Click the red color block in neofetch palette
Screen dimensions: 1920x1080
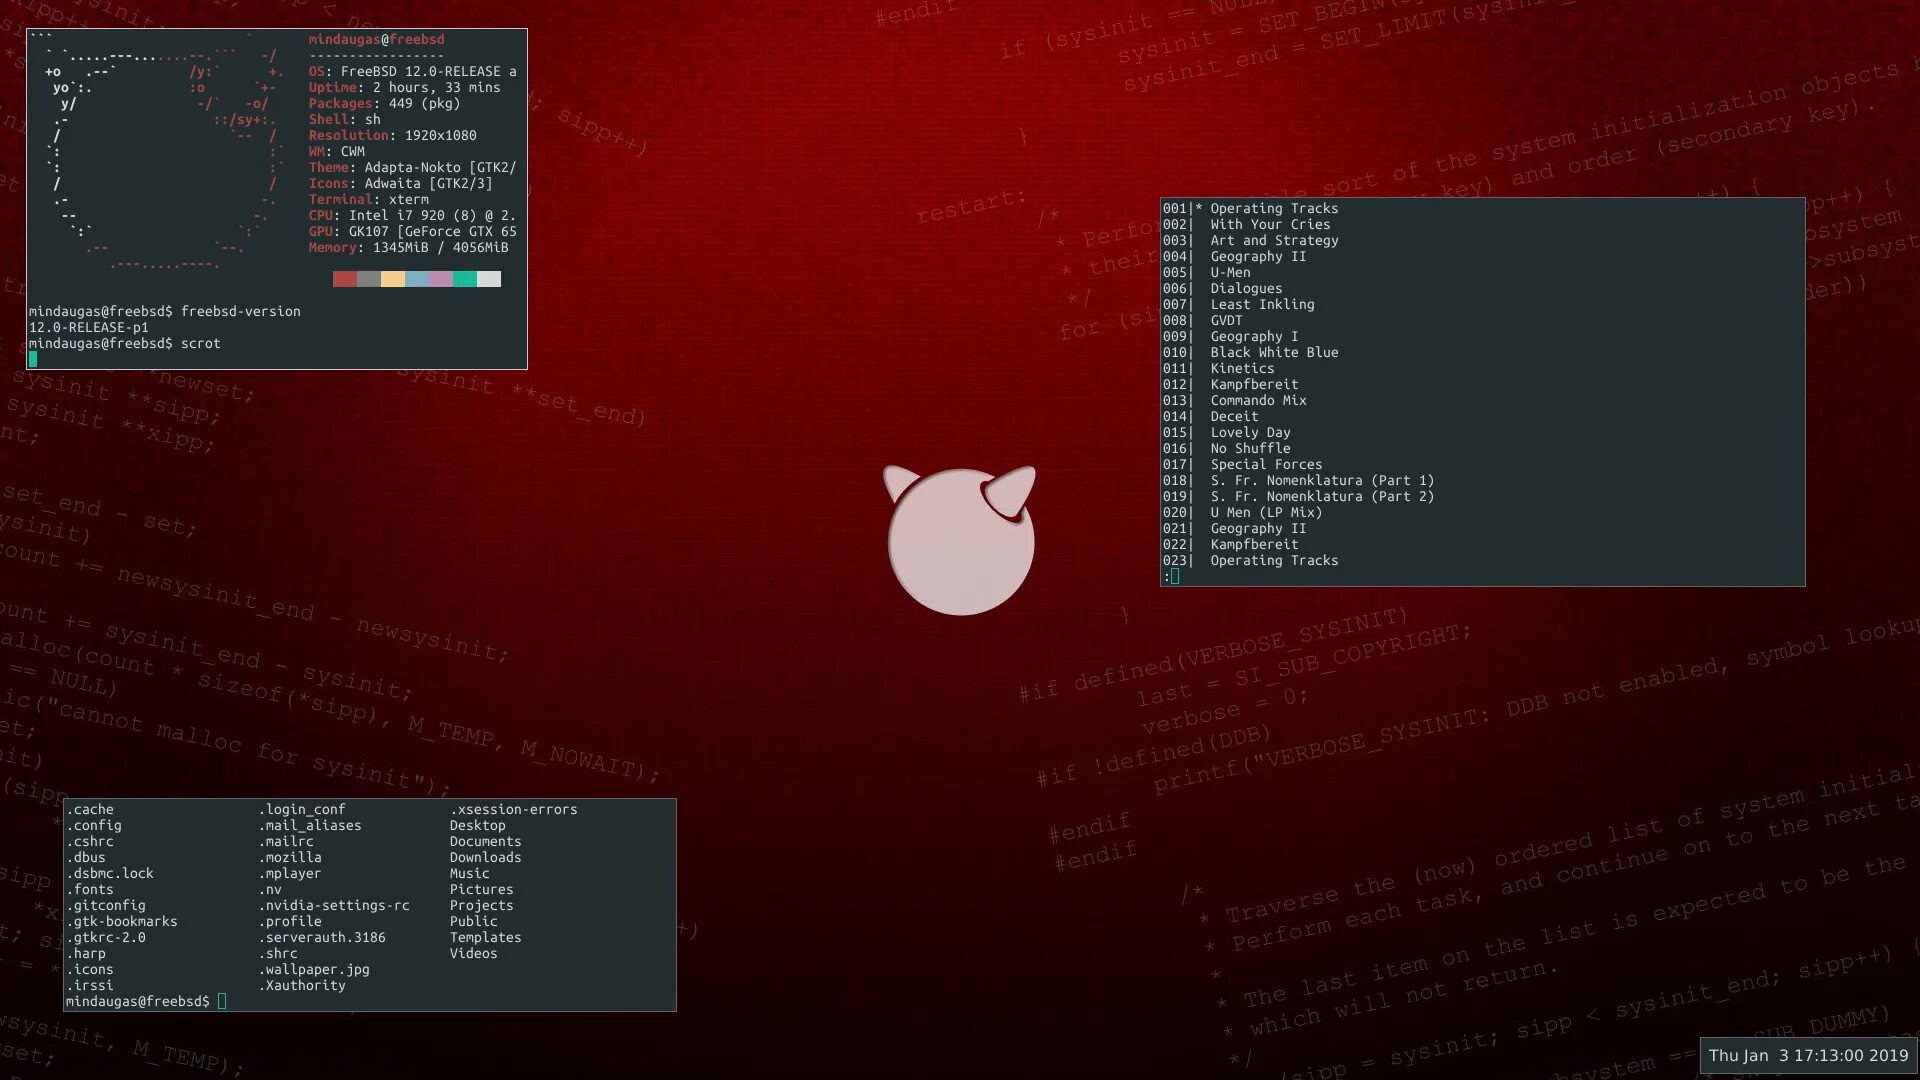tap(345, 279)
